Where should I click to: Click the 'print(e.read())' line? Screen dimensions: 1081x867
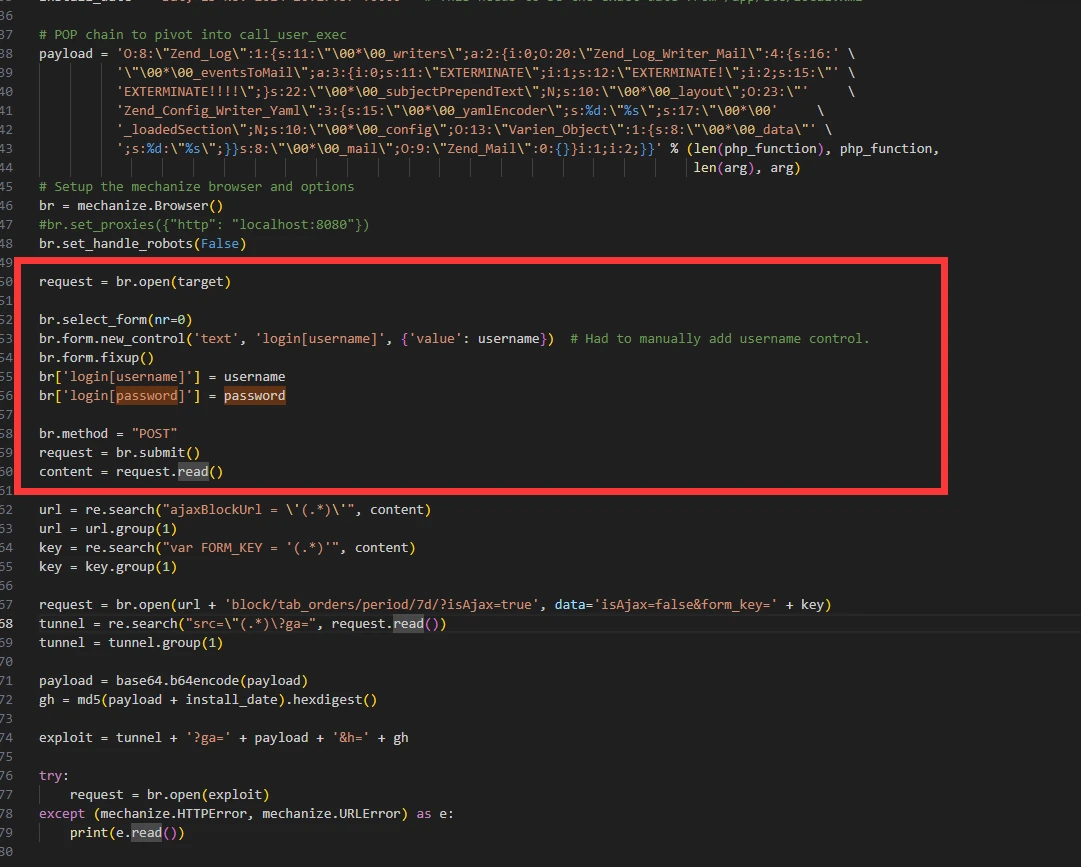click(128, 833)
